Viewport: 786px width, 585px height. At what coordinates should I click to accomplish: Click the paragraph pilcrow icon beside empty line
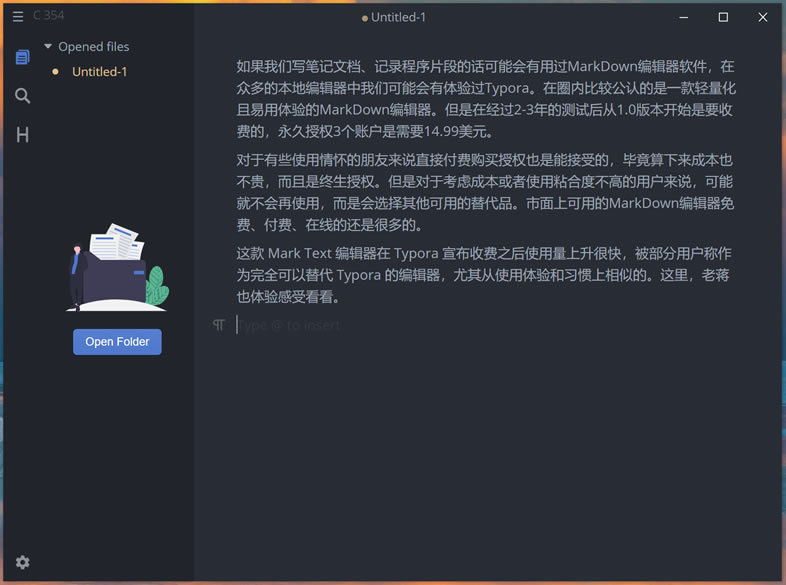pos(219,325)
